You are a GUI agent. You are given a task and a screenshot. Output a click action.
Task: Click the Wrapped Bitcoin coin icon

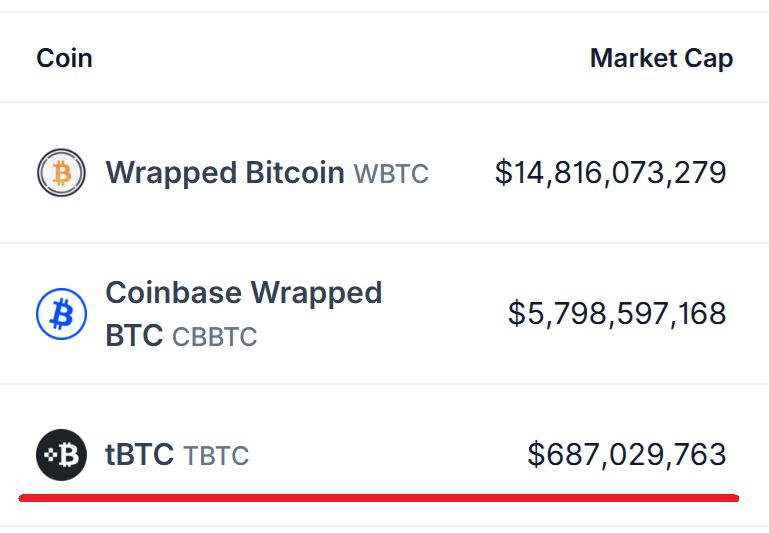pyautogui.click(x=61, y=173)
